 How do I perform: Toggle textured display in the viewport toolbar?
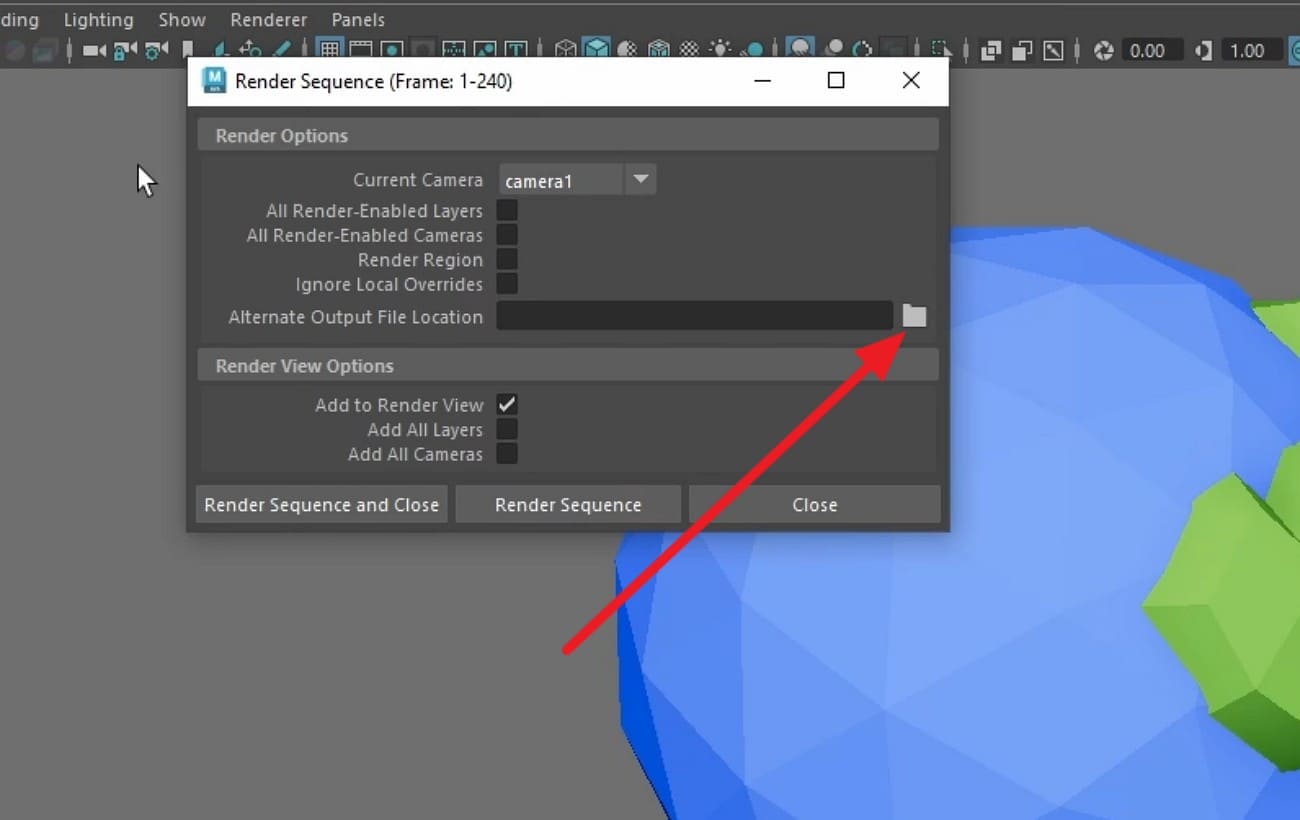[690, 50]
